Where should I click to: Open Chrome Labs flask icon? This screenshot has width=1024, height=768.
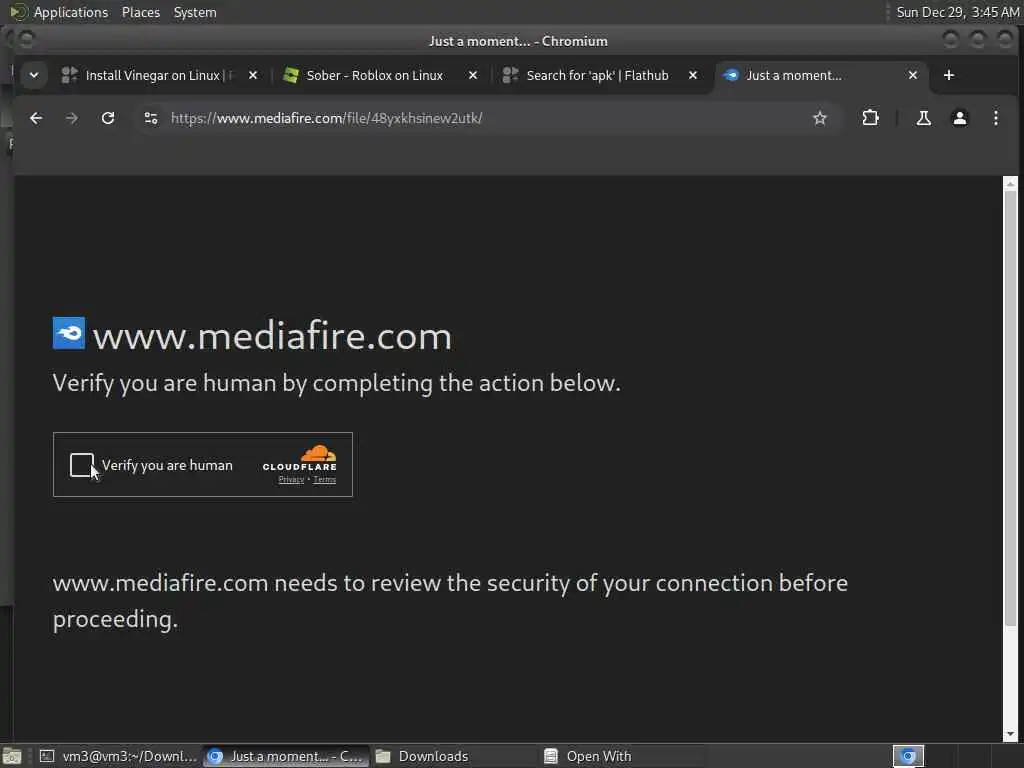[923, 118]
